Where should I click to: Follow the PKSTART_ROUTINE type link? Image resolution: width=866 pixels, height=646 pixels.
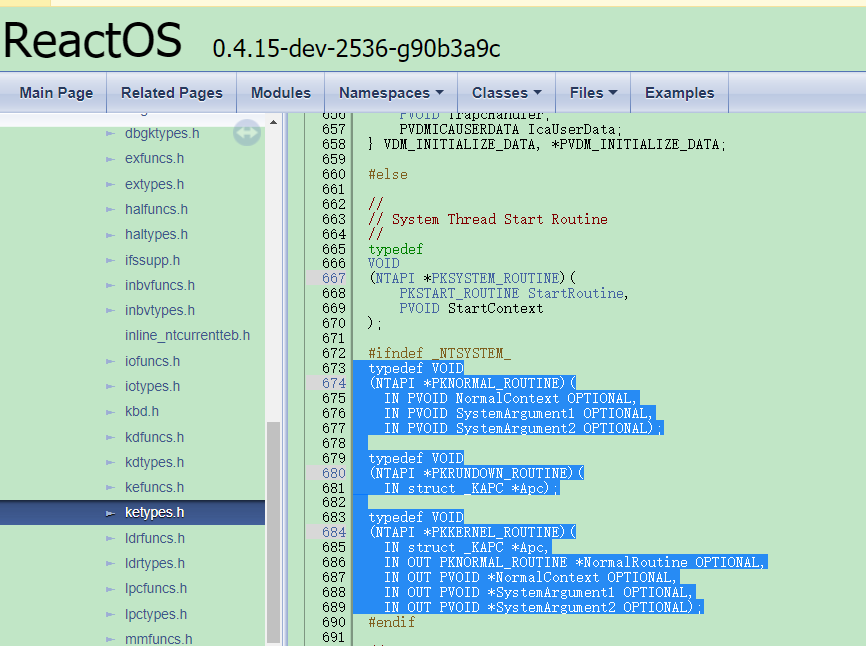coord(459,293)
